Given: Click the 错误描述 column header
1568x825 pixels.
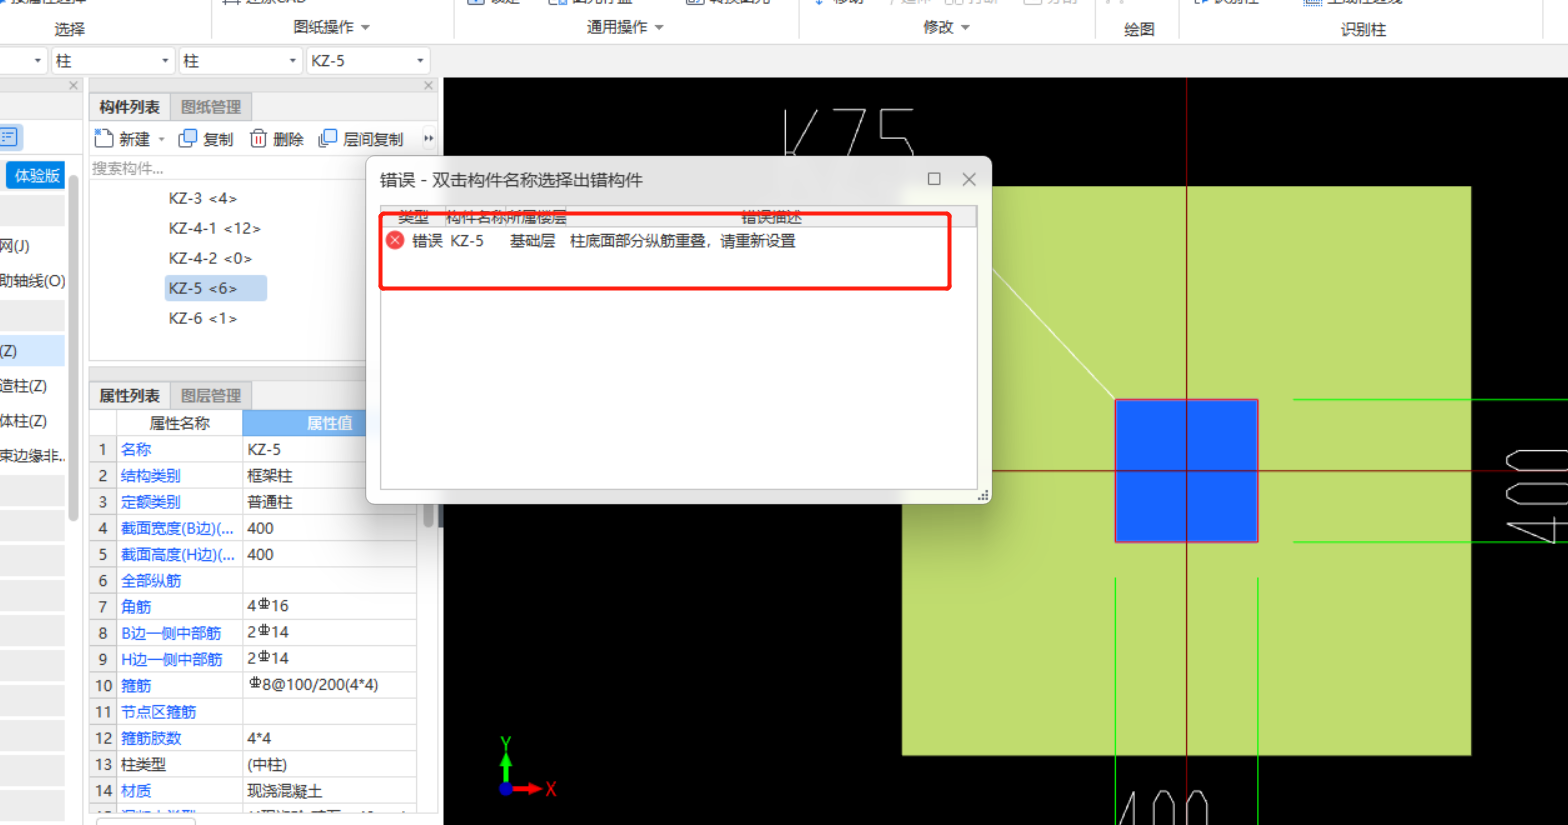Looking at the screenshot, I should (771, 217).
